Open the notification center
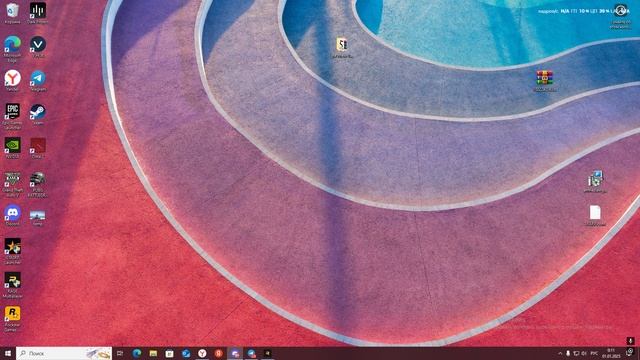The image size is (640, 360). pos(630,353)
